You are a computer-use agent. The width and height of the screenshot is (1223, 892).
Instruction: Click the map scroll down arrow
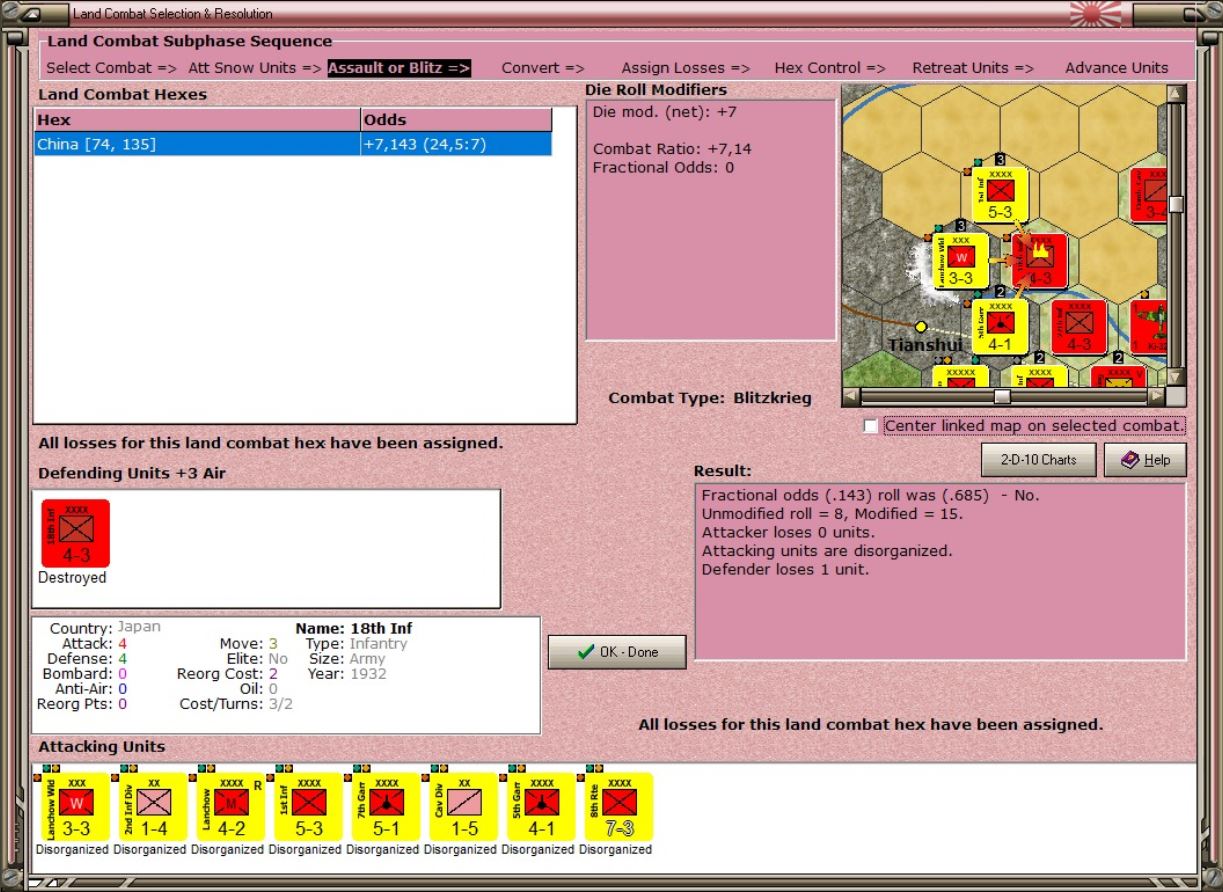pyautogui.click(x=1176, y=377)
